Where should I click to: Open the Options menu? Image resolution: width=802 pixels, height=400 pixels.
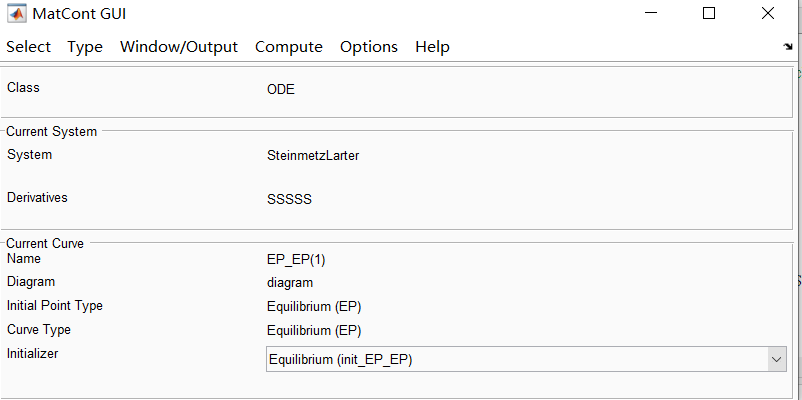pos(369,47)
